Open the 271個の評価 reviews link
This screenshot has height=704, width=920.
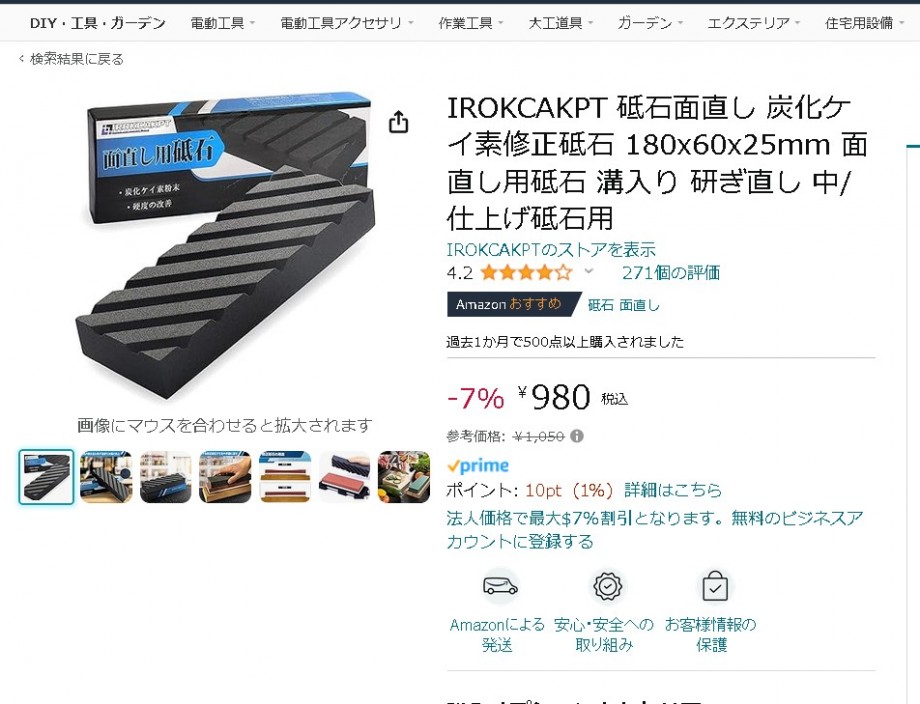click(671, 273)
